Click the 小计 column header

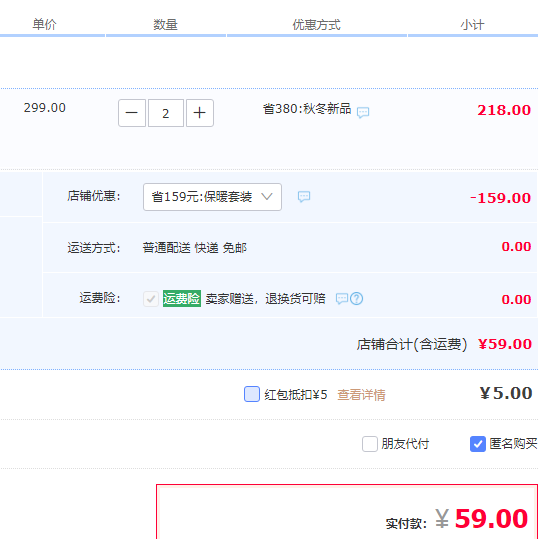point(472,25)
